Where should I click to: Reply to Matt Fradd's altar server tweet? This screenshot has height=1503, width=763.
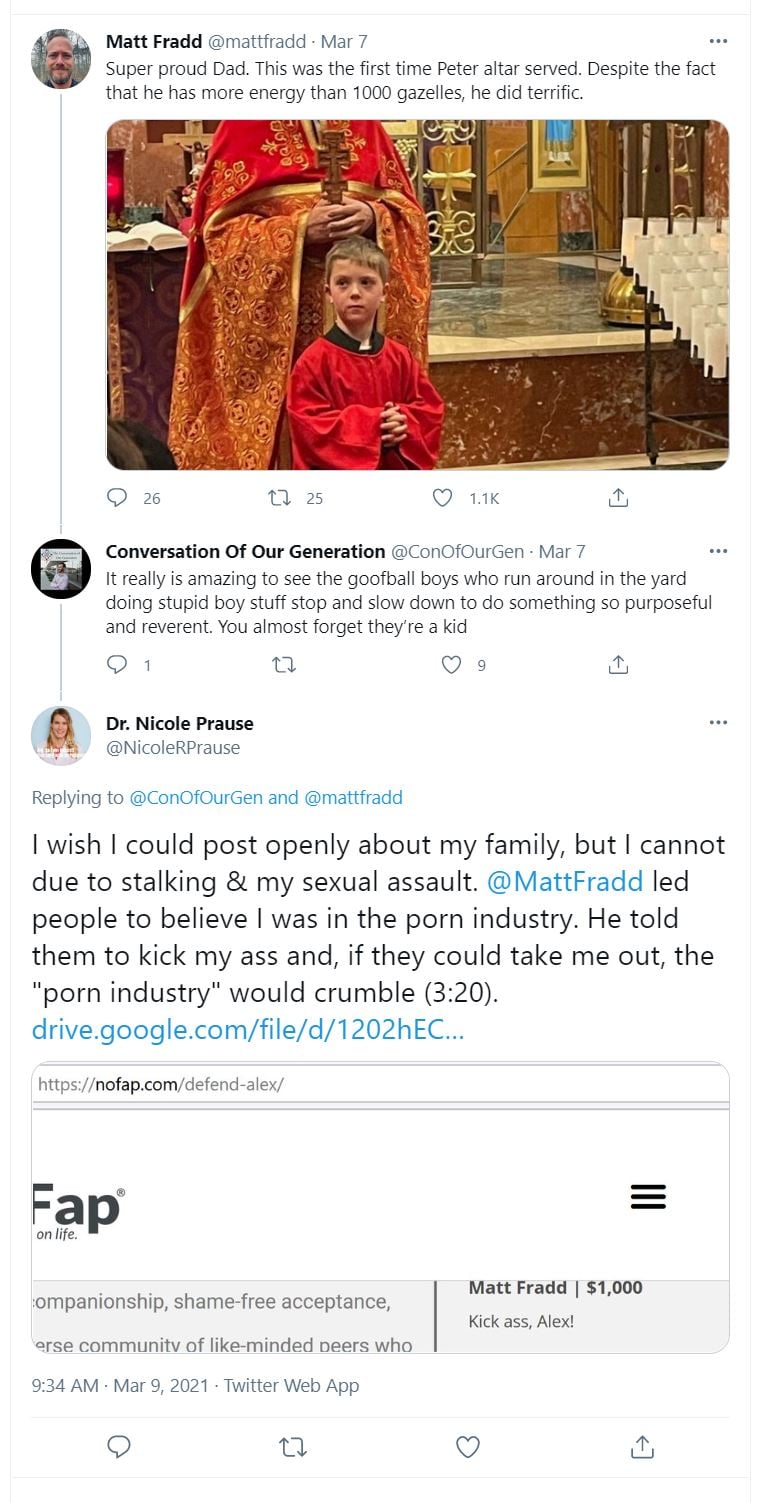(117, 497)
